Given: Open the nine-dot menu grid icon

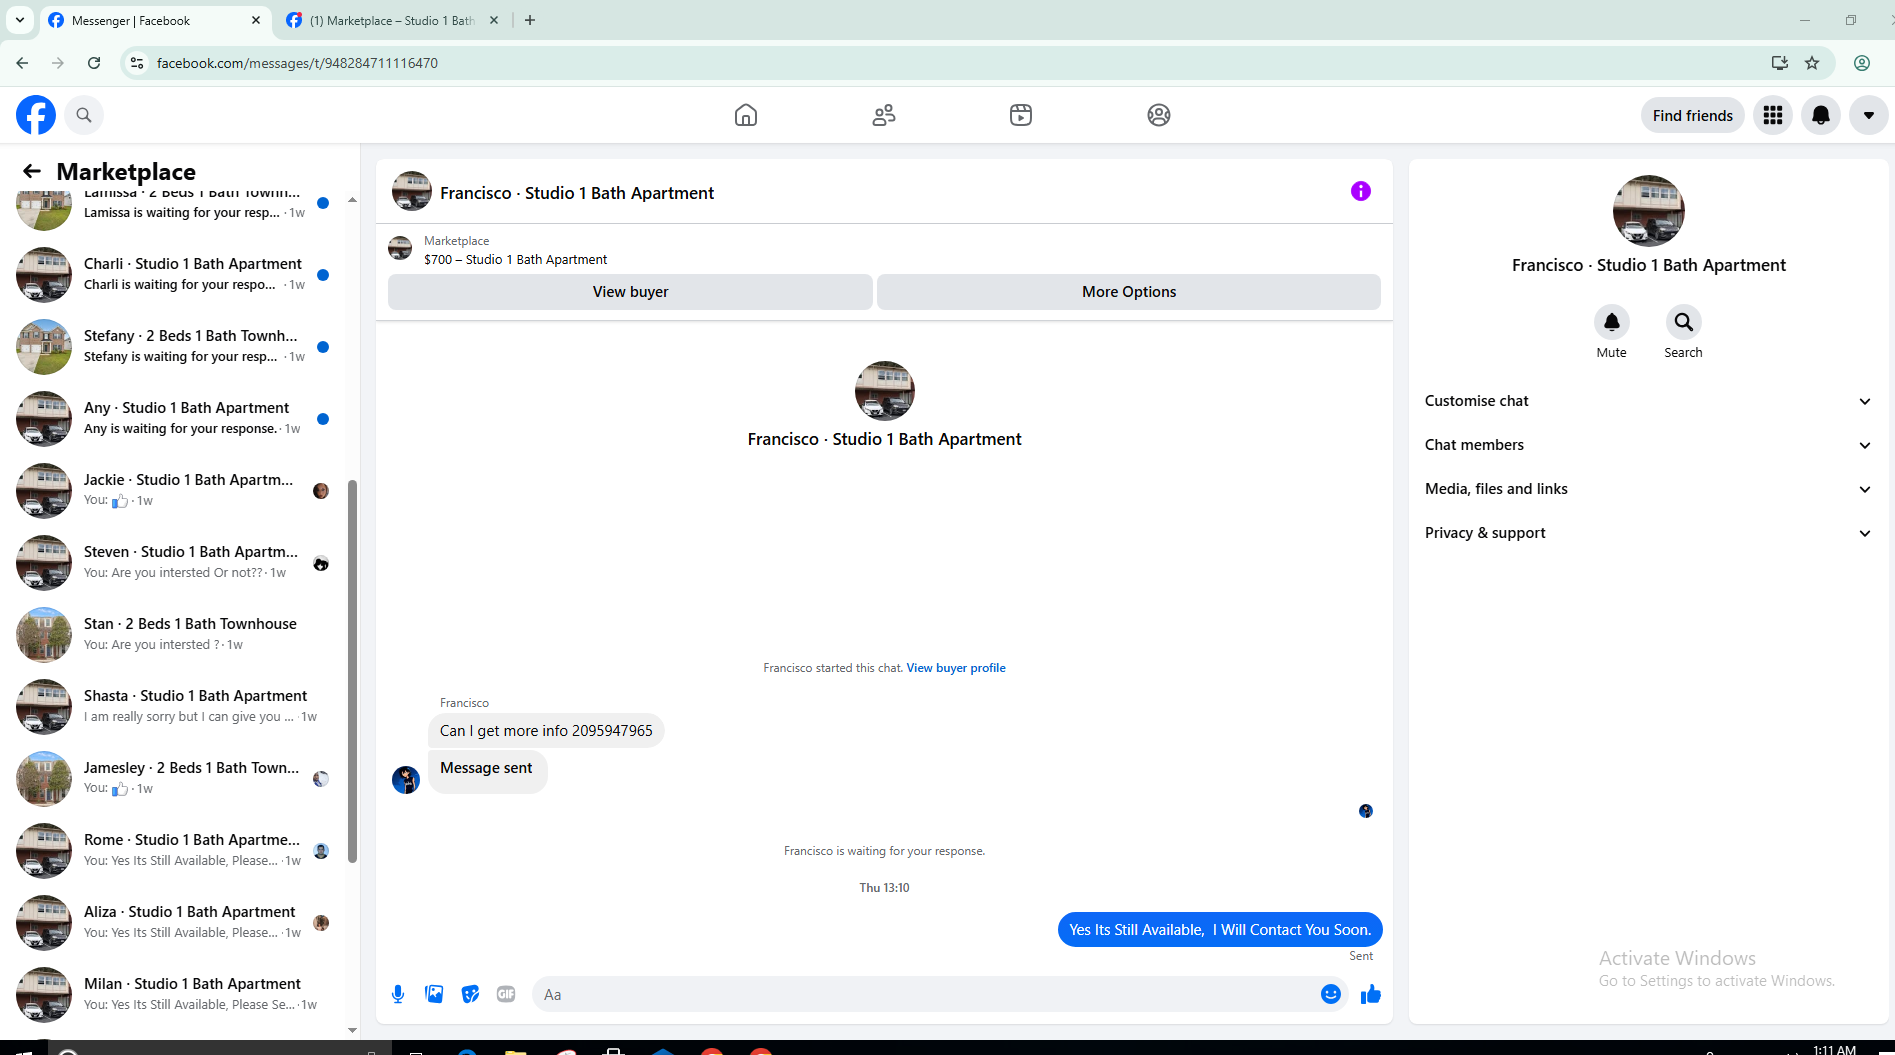Looking at the screenshot, I should (1773, 115).
